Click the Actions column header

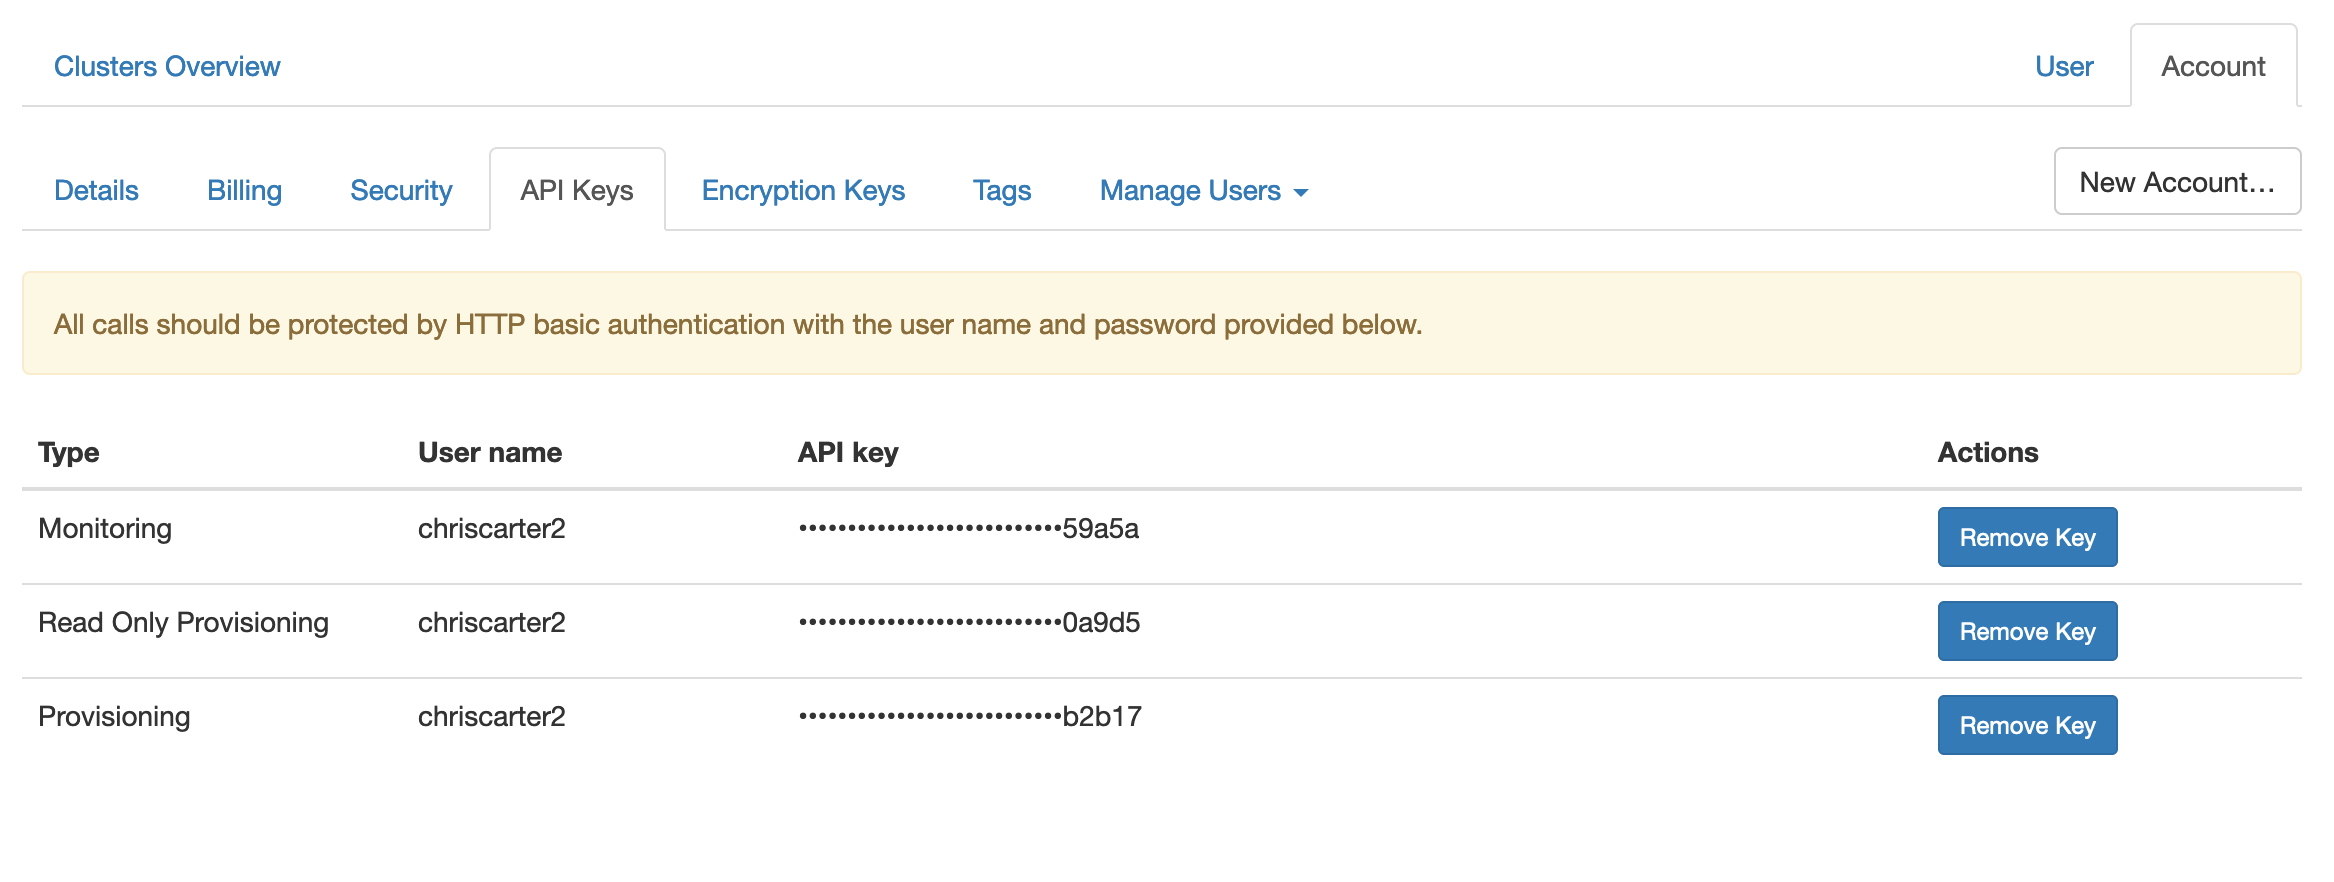(x=1988, y=452)
